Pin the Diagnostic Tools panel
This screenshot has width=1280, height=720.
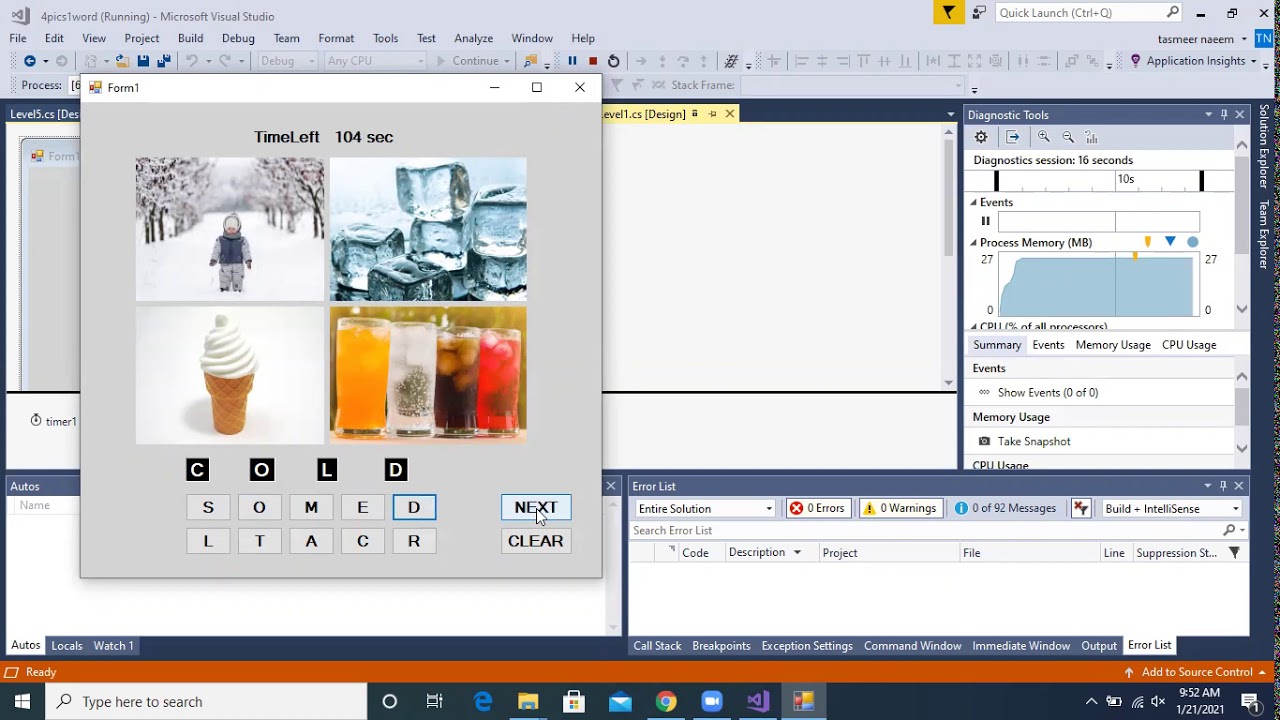pyautogui.click(x=1224, y=115)
